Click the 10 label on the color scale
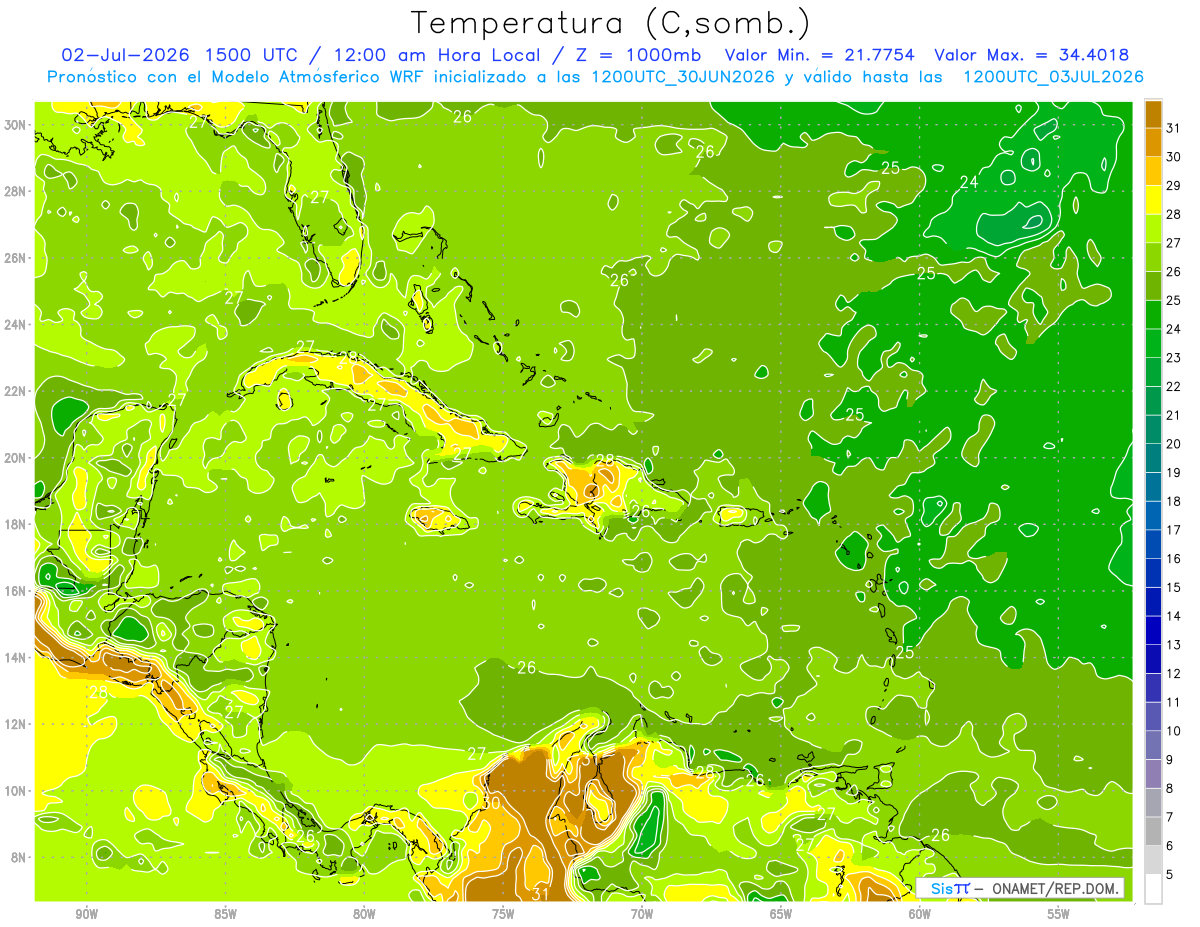This screenshot has width=1200, height=927. pos(1174,731)
